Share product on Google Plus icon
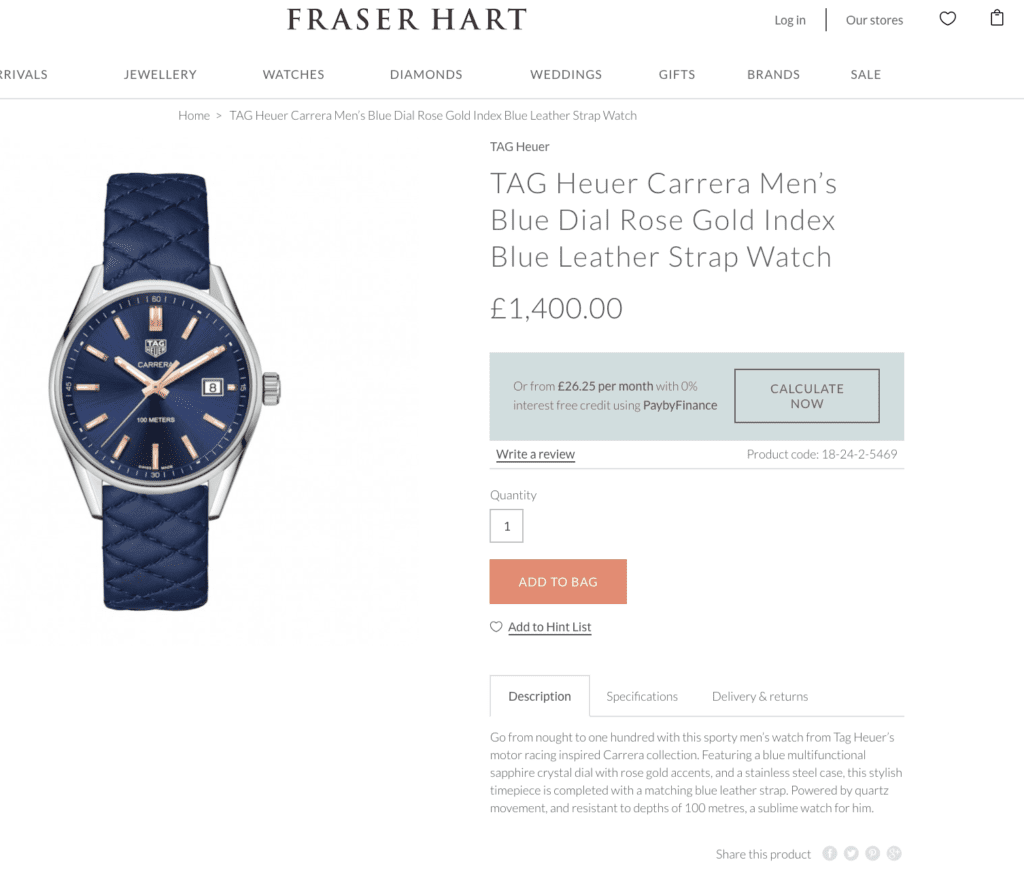Screen dimensions: 1024x883 [894, 854]
